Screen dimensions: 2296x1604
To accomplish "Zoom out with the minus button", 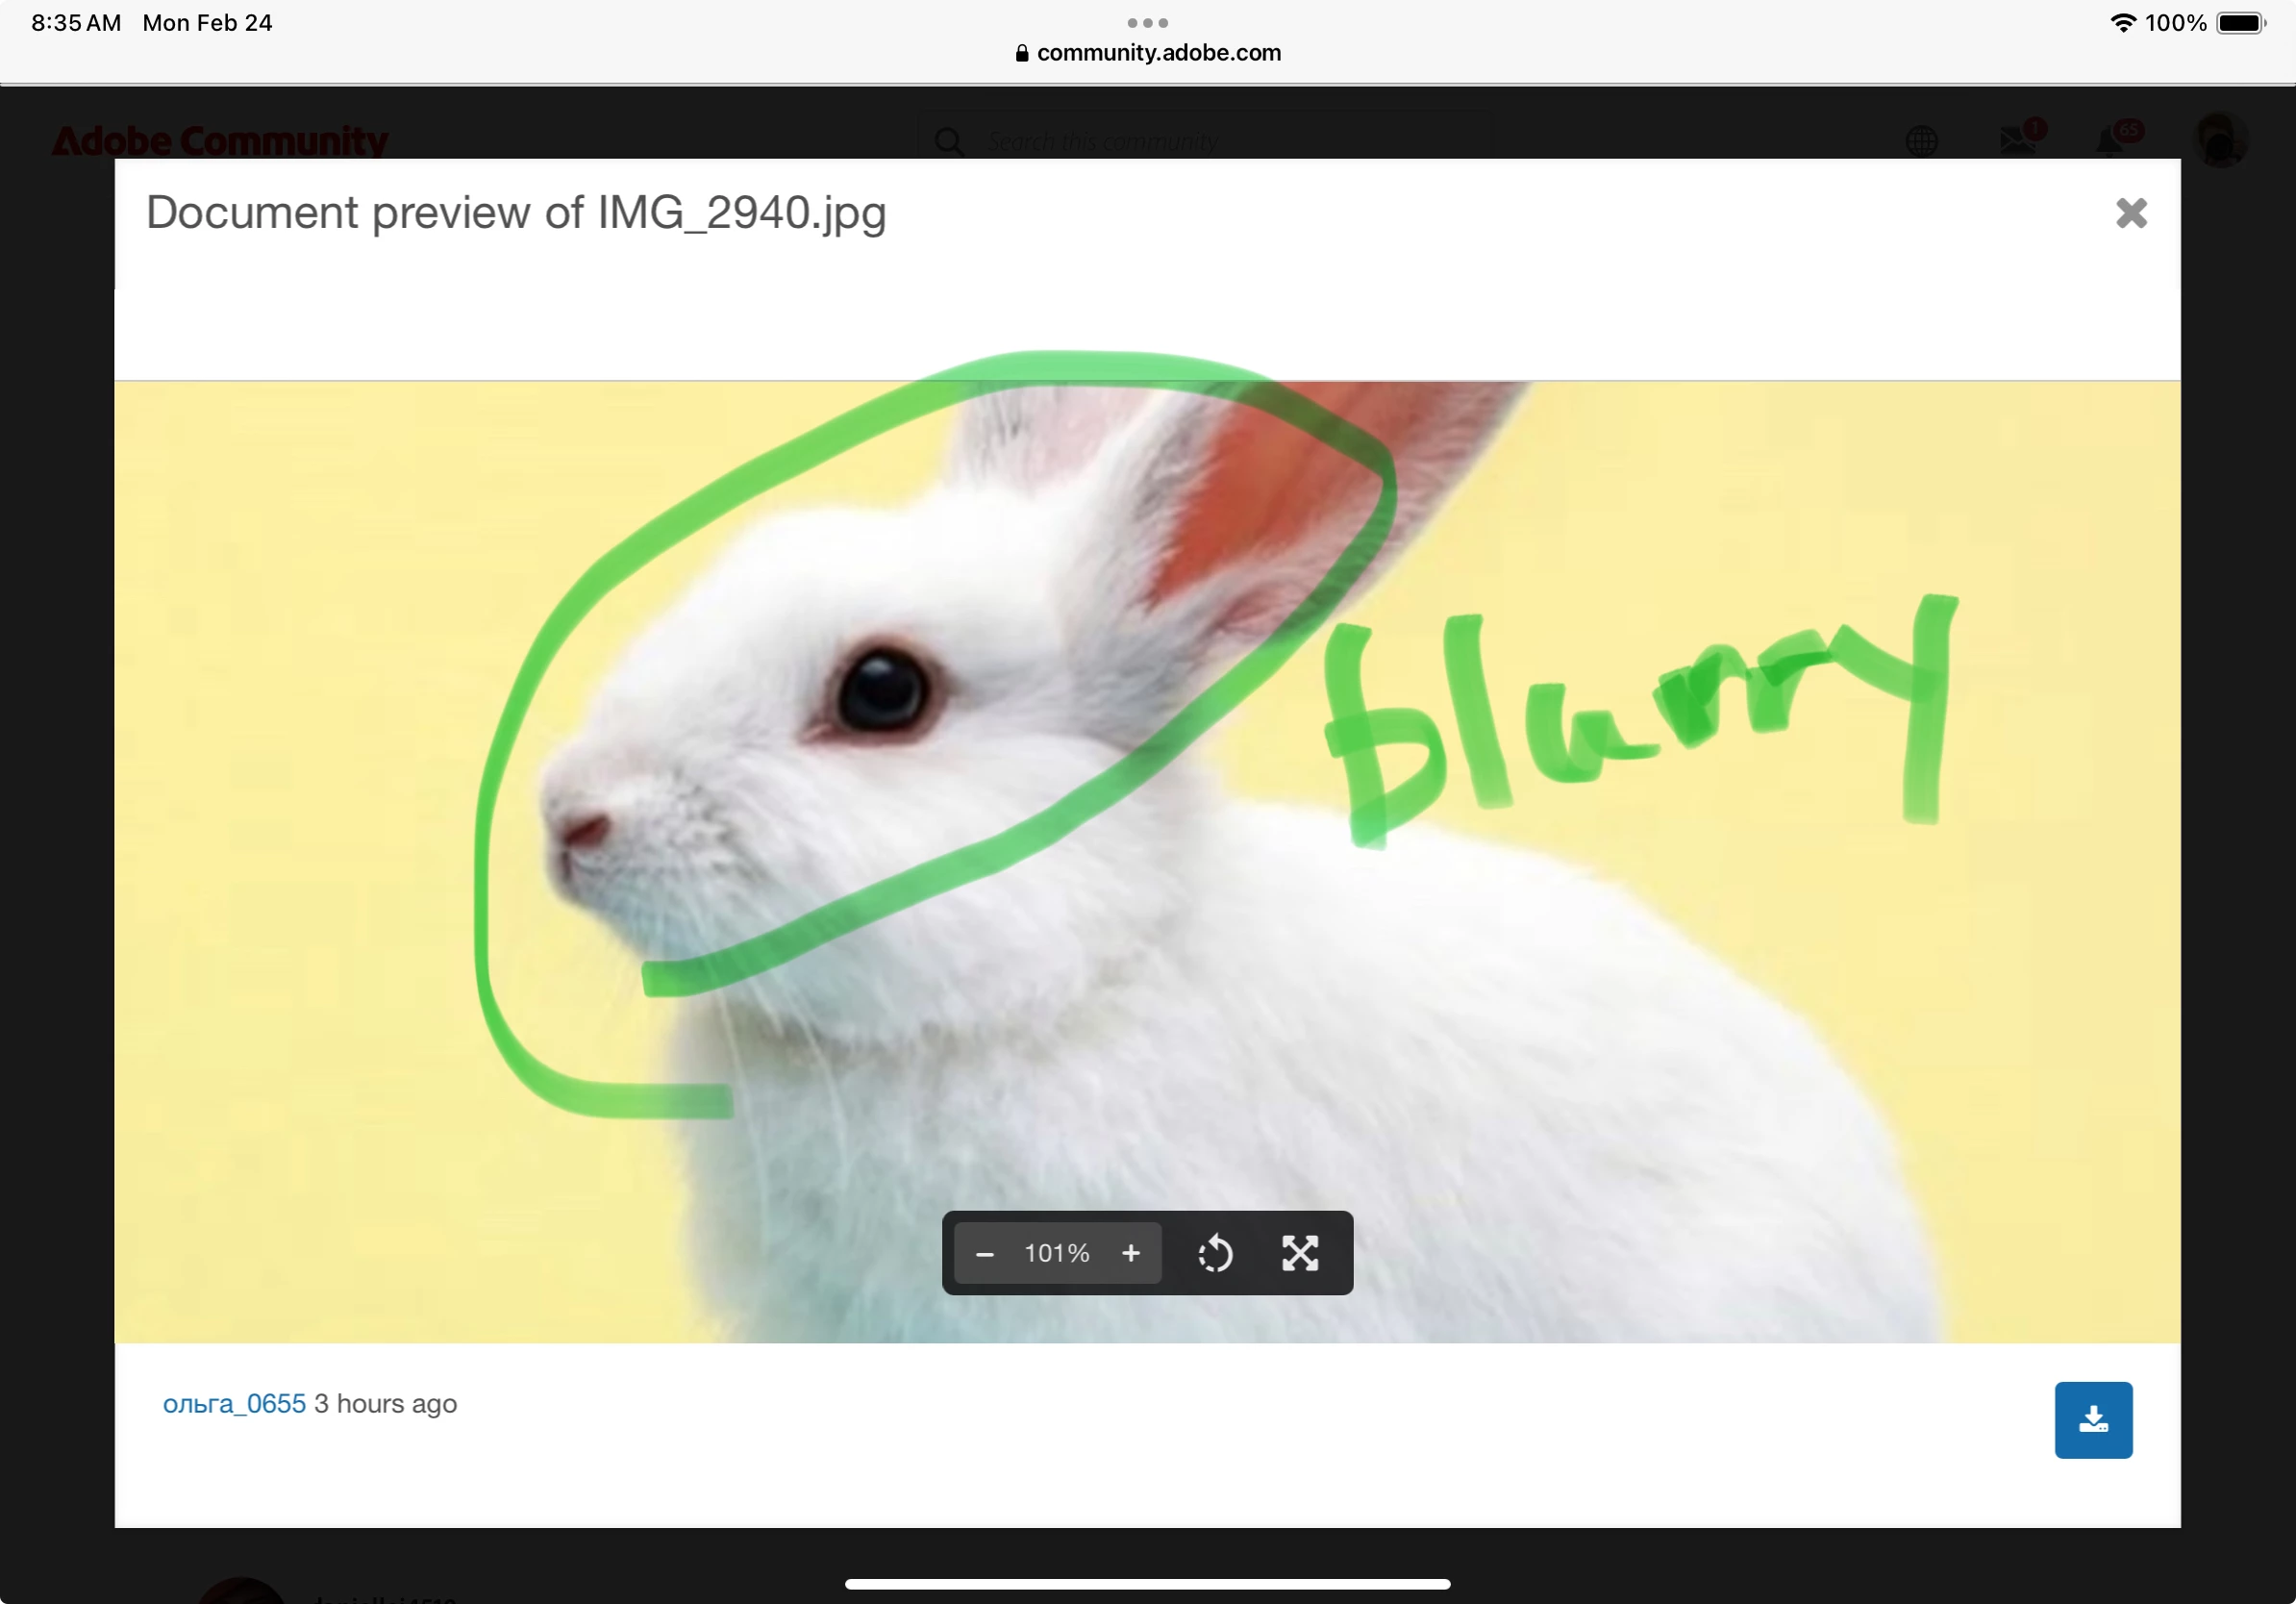I will point(984,1254).
